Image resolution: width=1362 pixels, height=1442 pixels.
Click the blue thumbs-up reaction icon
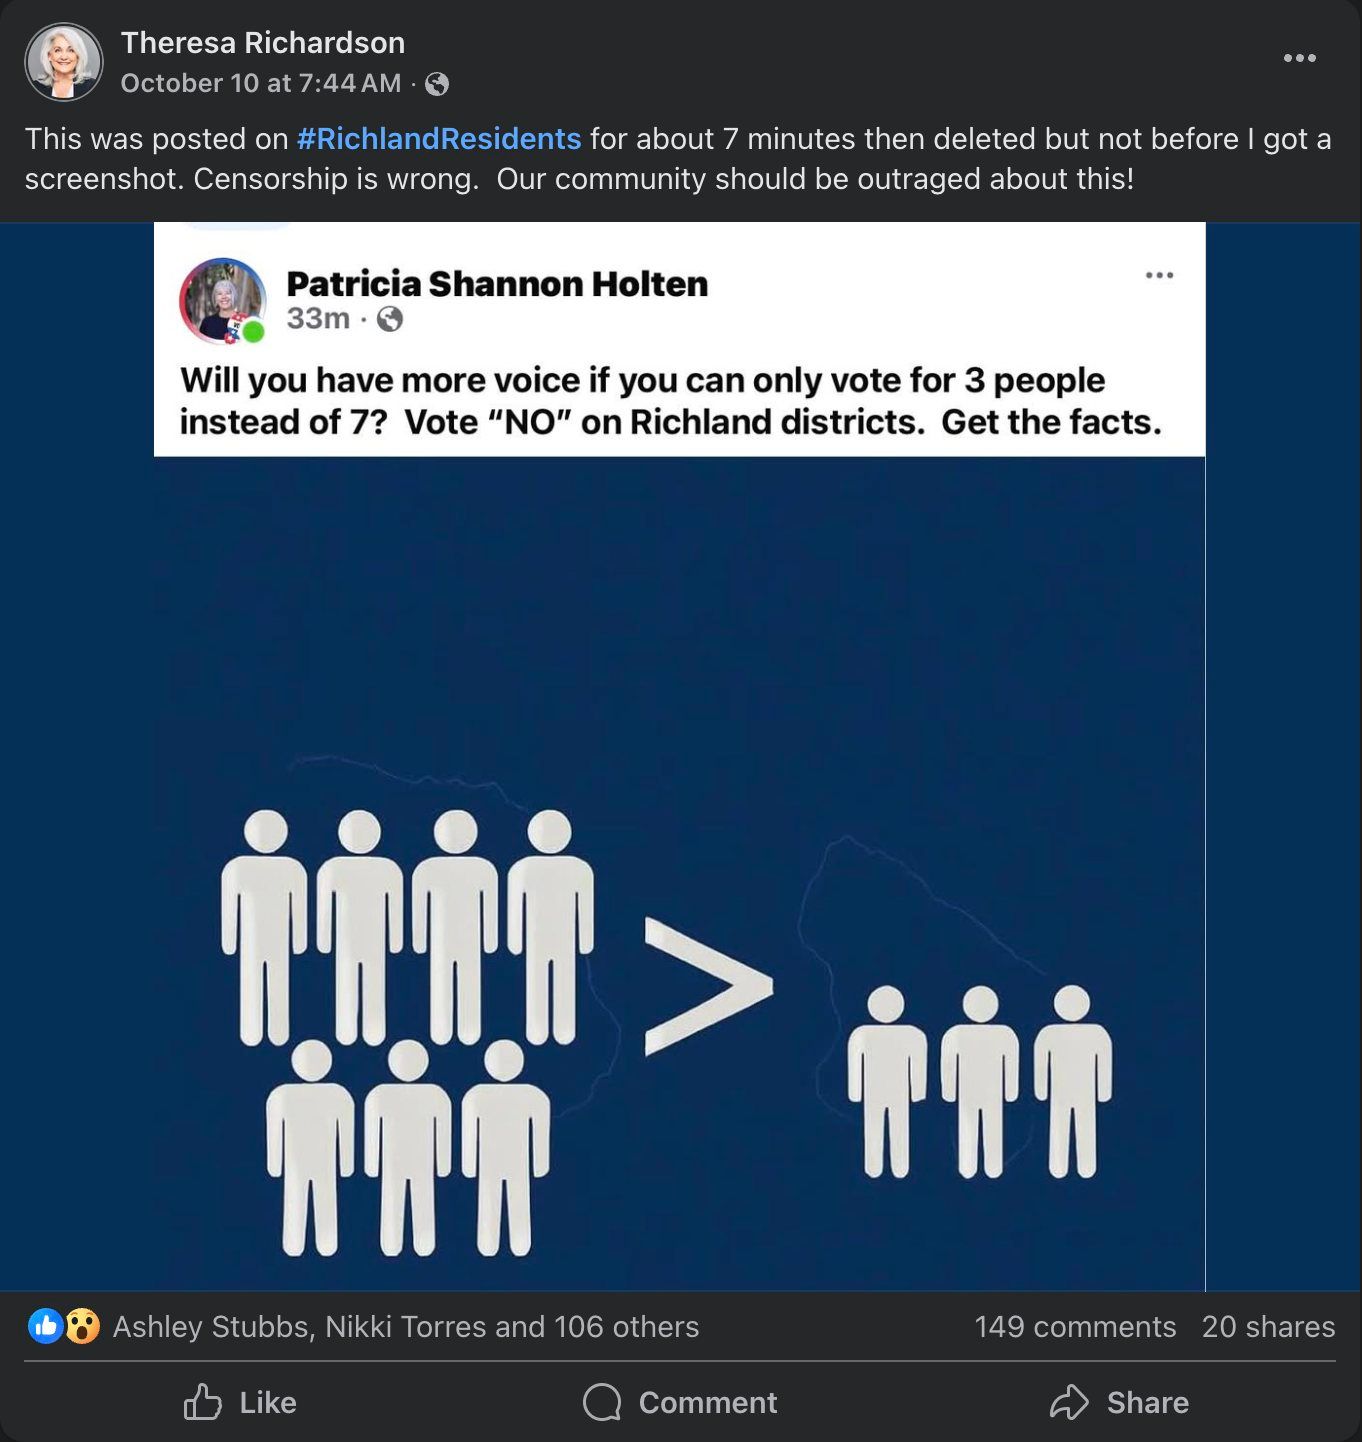point(47,1326)
